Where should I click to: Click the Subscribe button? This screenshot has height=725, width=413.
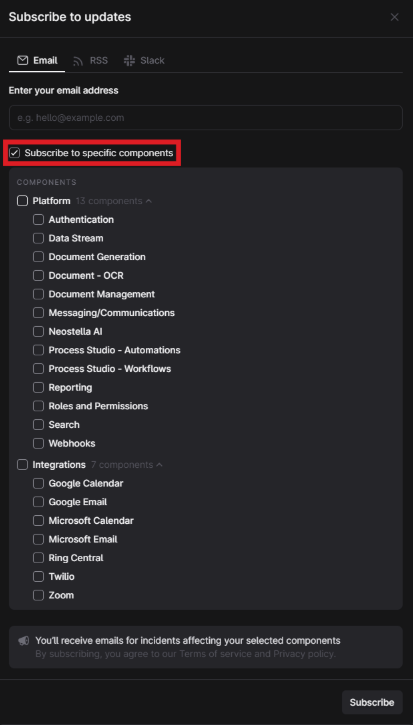click(x=372, y=702)
